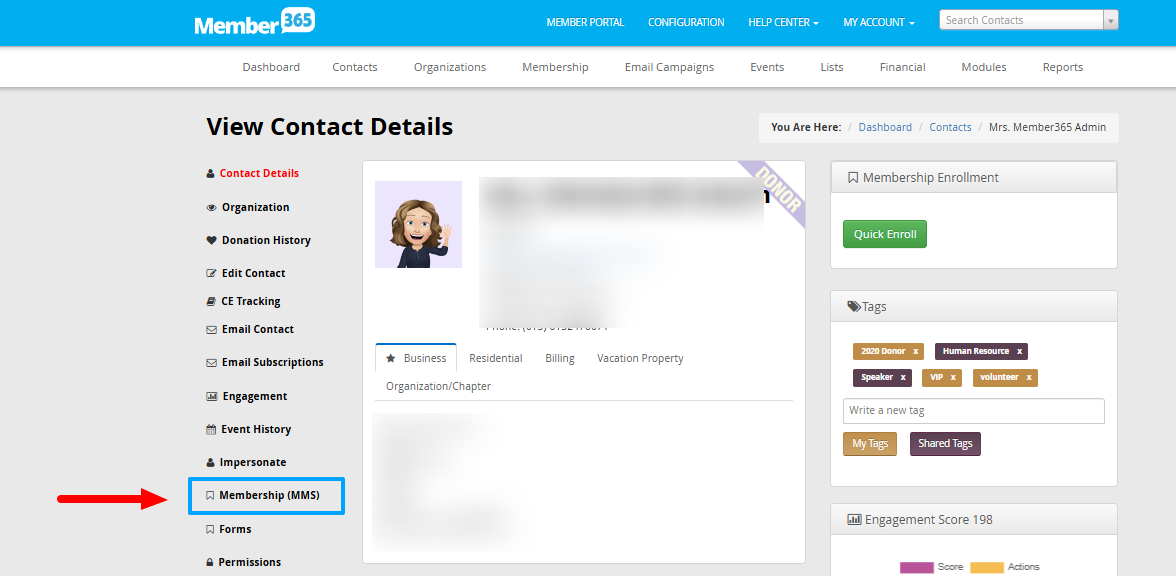Remove the 2020 Donor tag
Screen dimensions: 1176x576
point(915,352)
